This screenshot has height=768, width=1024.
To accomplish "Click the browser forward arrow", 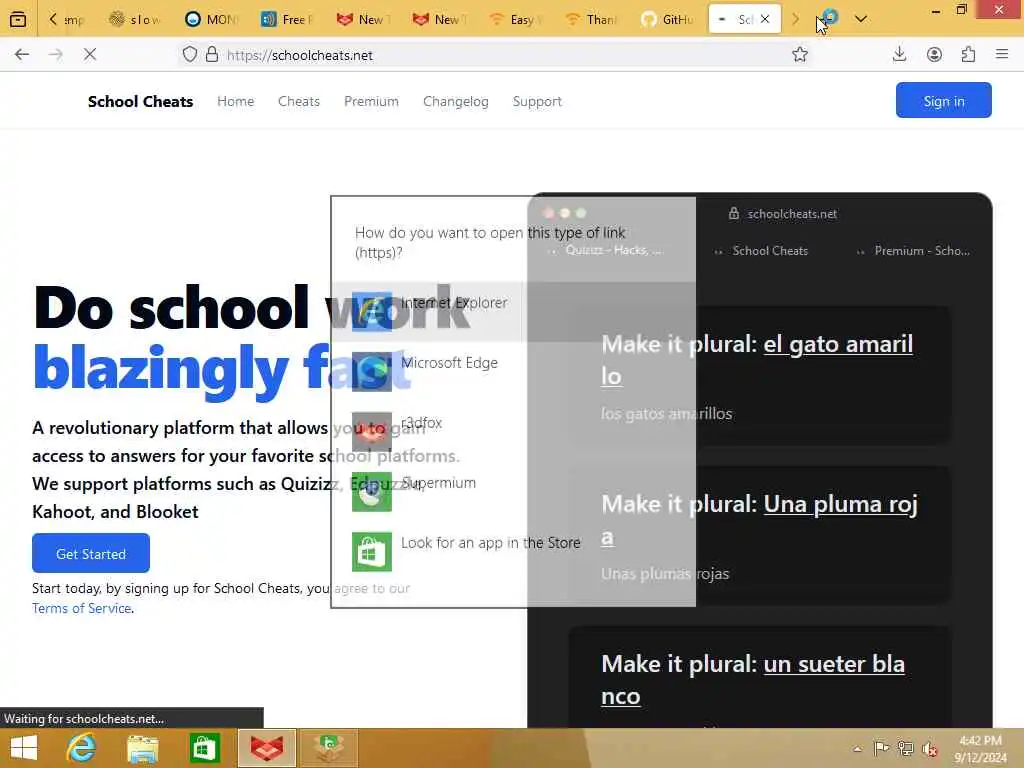I will (56, 55).
